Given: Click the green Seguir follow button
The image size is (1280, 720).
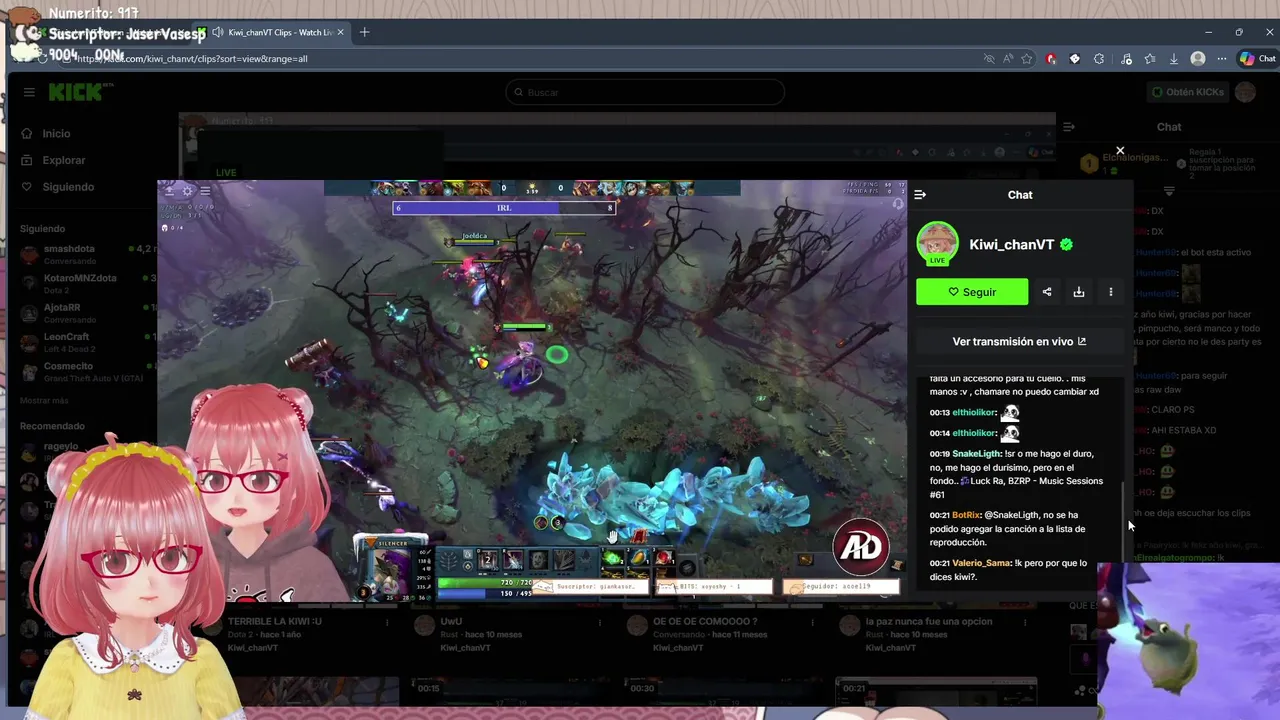Looking at the screenshot, I should [x=971, y=292].
